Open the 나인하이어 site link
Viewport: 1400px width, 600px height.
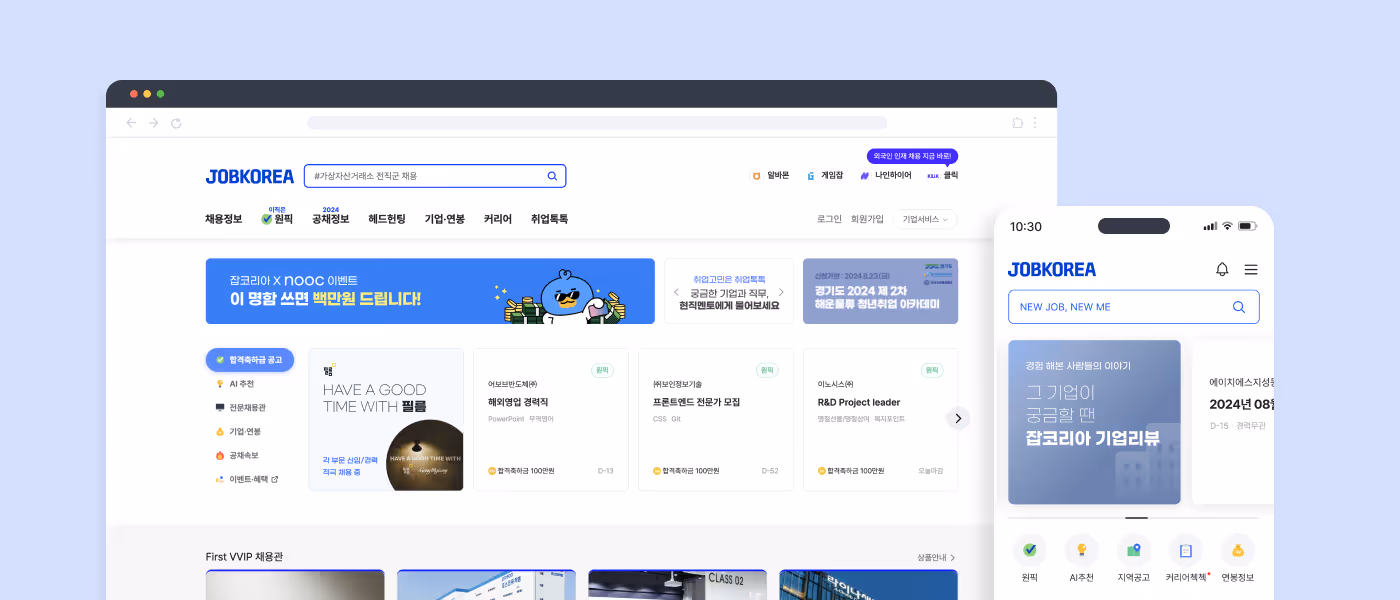coord(886,176)
